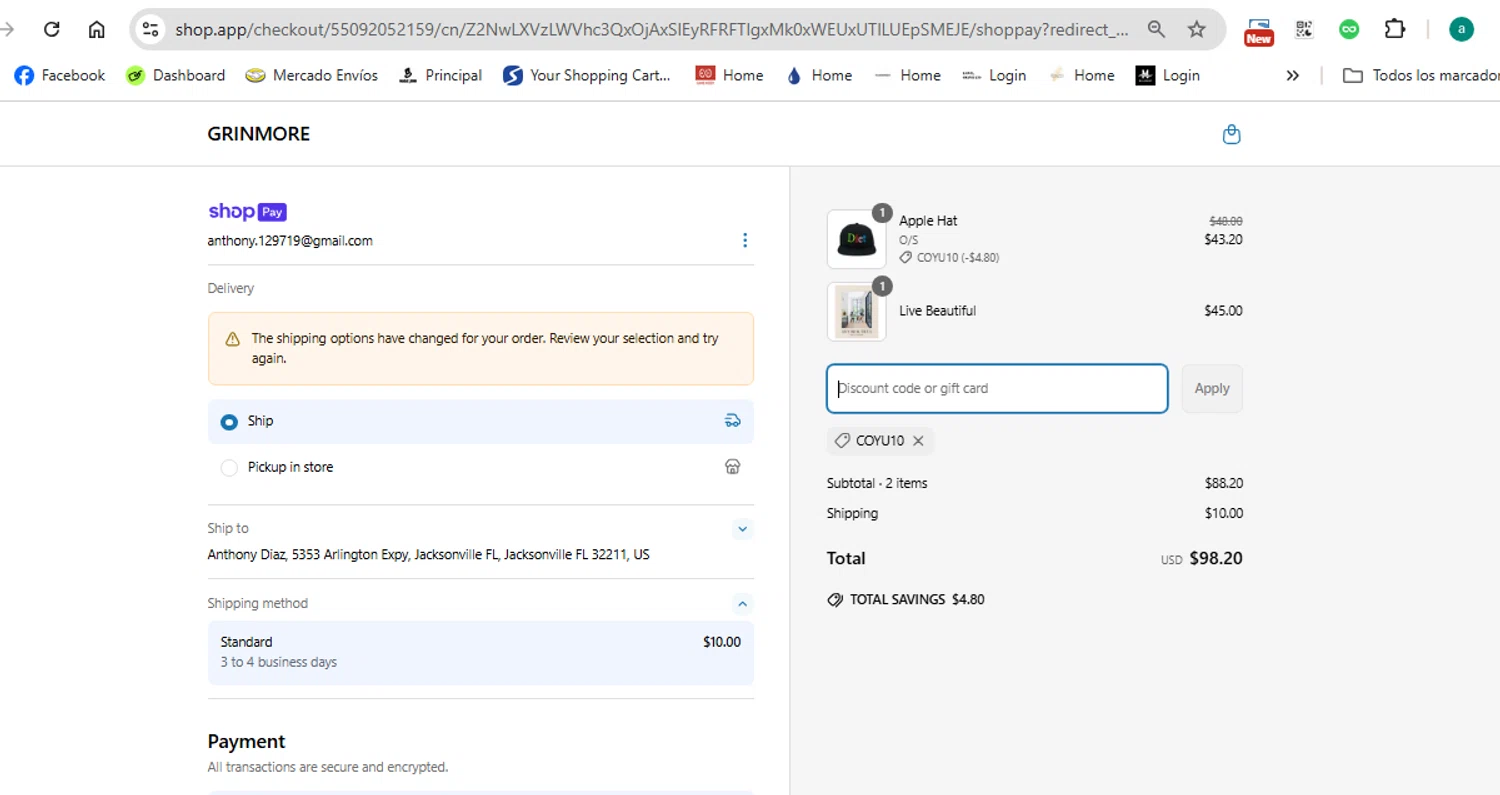Click the Apple Hat price $43.20
This screenshot has width=1500, height=795.
pos(1223,239)
